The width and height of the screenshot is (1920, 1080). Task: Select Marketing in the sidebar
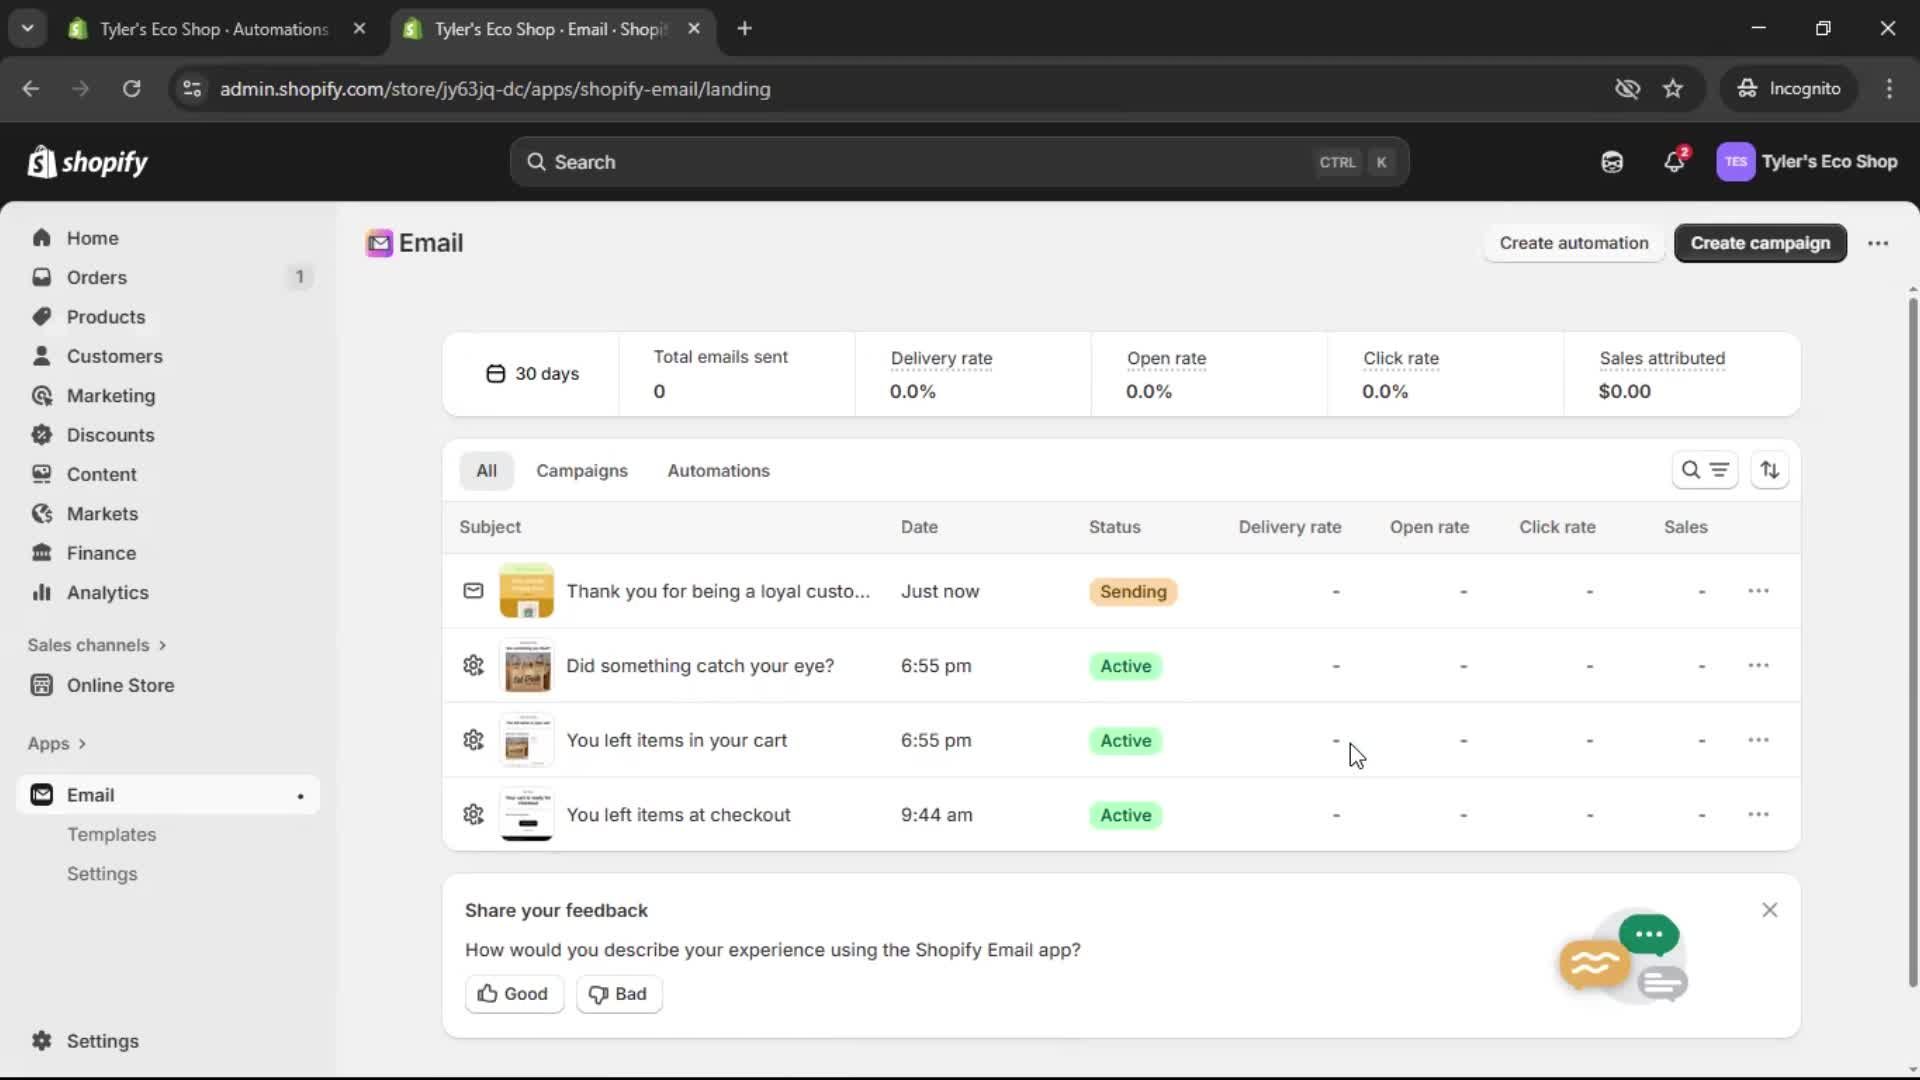(110, 395)
